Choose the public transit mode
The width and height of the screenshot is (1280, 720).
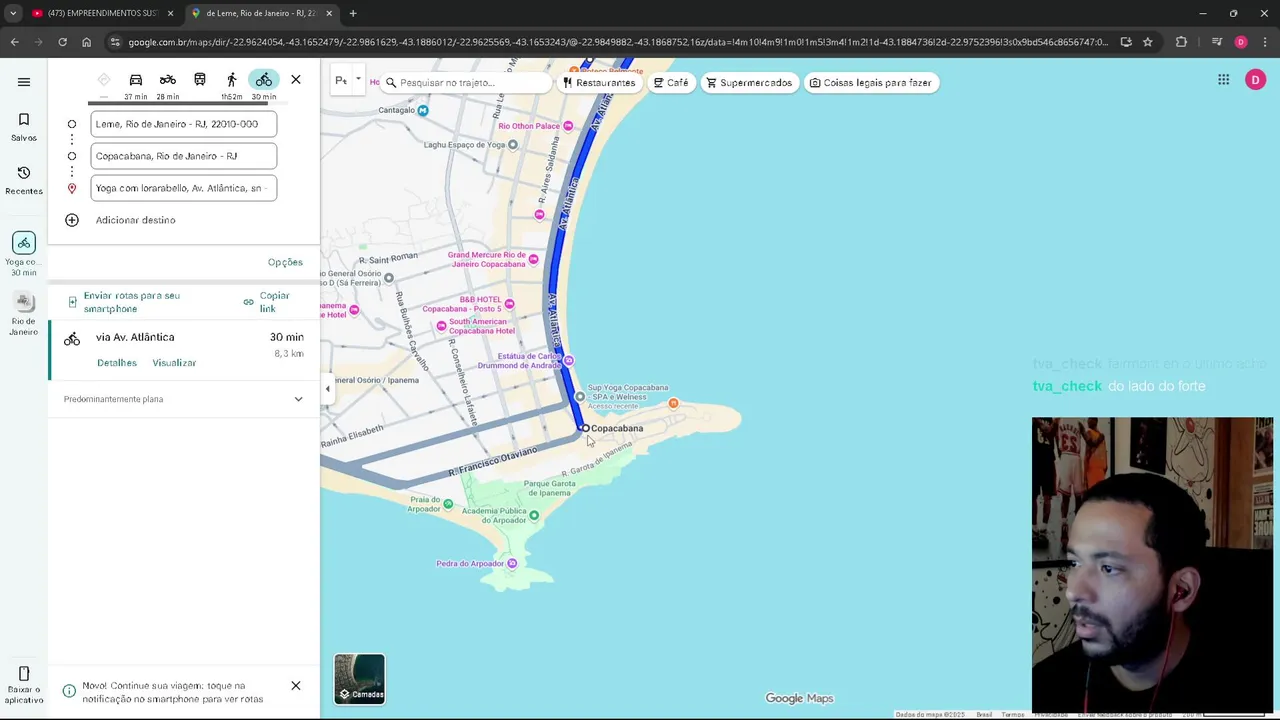tap(200, 80)
